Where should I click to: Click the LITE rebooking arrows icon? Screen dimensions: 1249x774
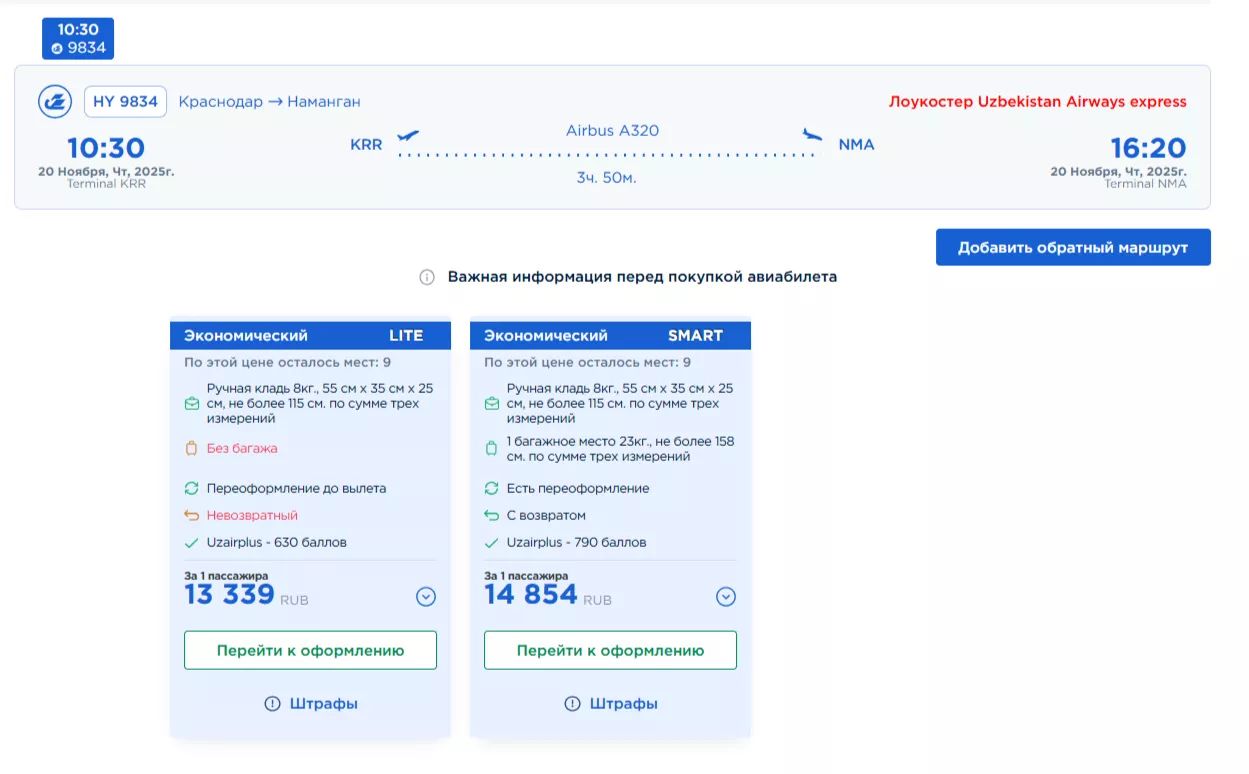(x=191, y=489)
